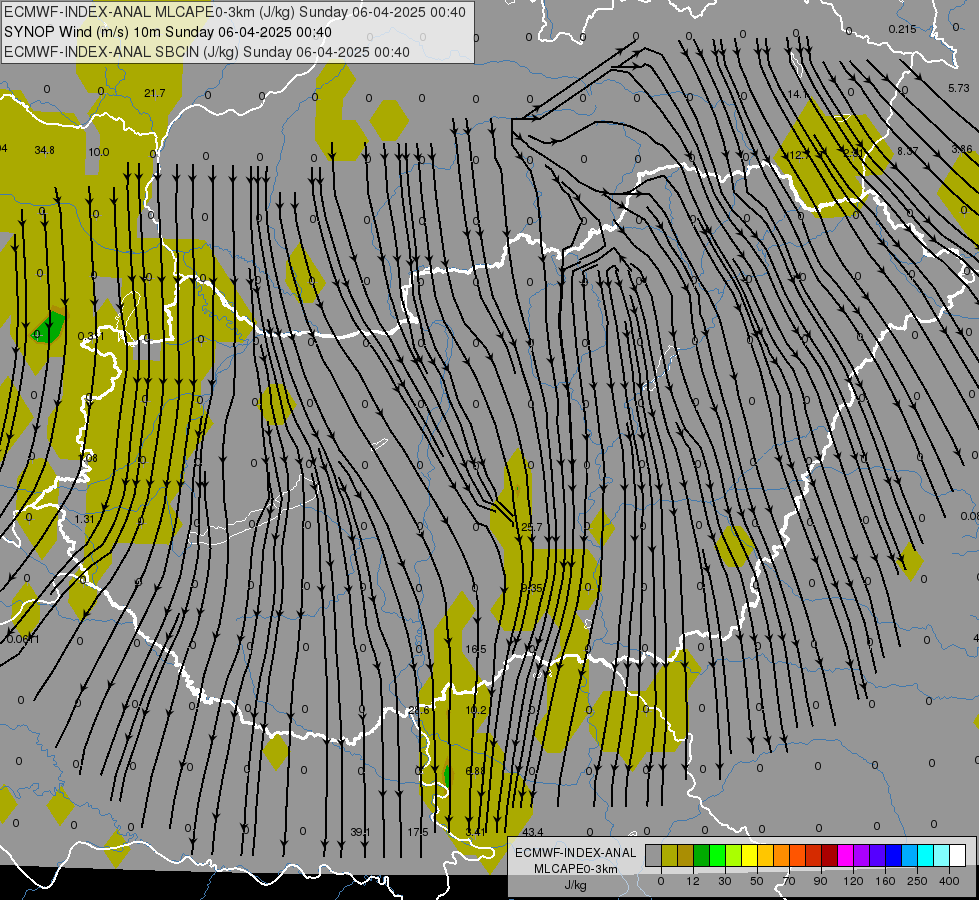Viewport: 979px width, 900px height.
Task: Click the dark green legend swatch
Action: coord(701,856)
